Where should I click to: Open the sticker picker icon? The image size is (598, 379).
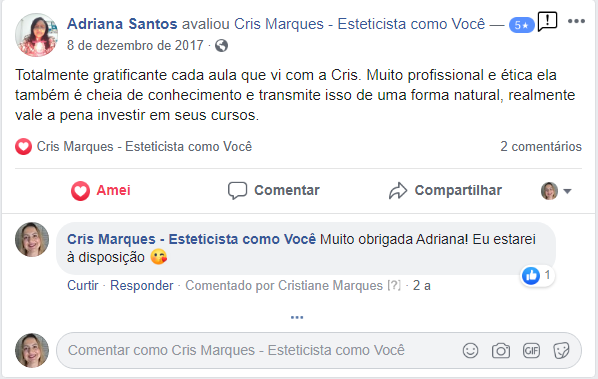(x=561, y=350)
